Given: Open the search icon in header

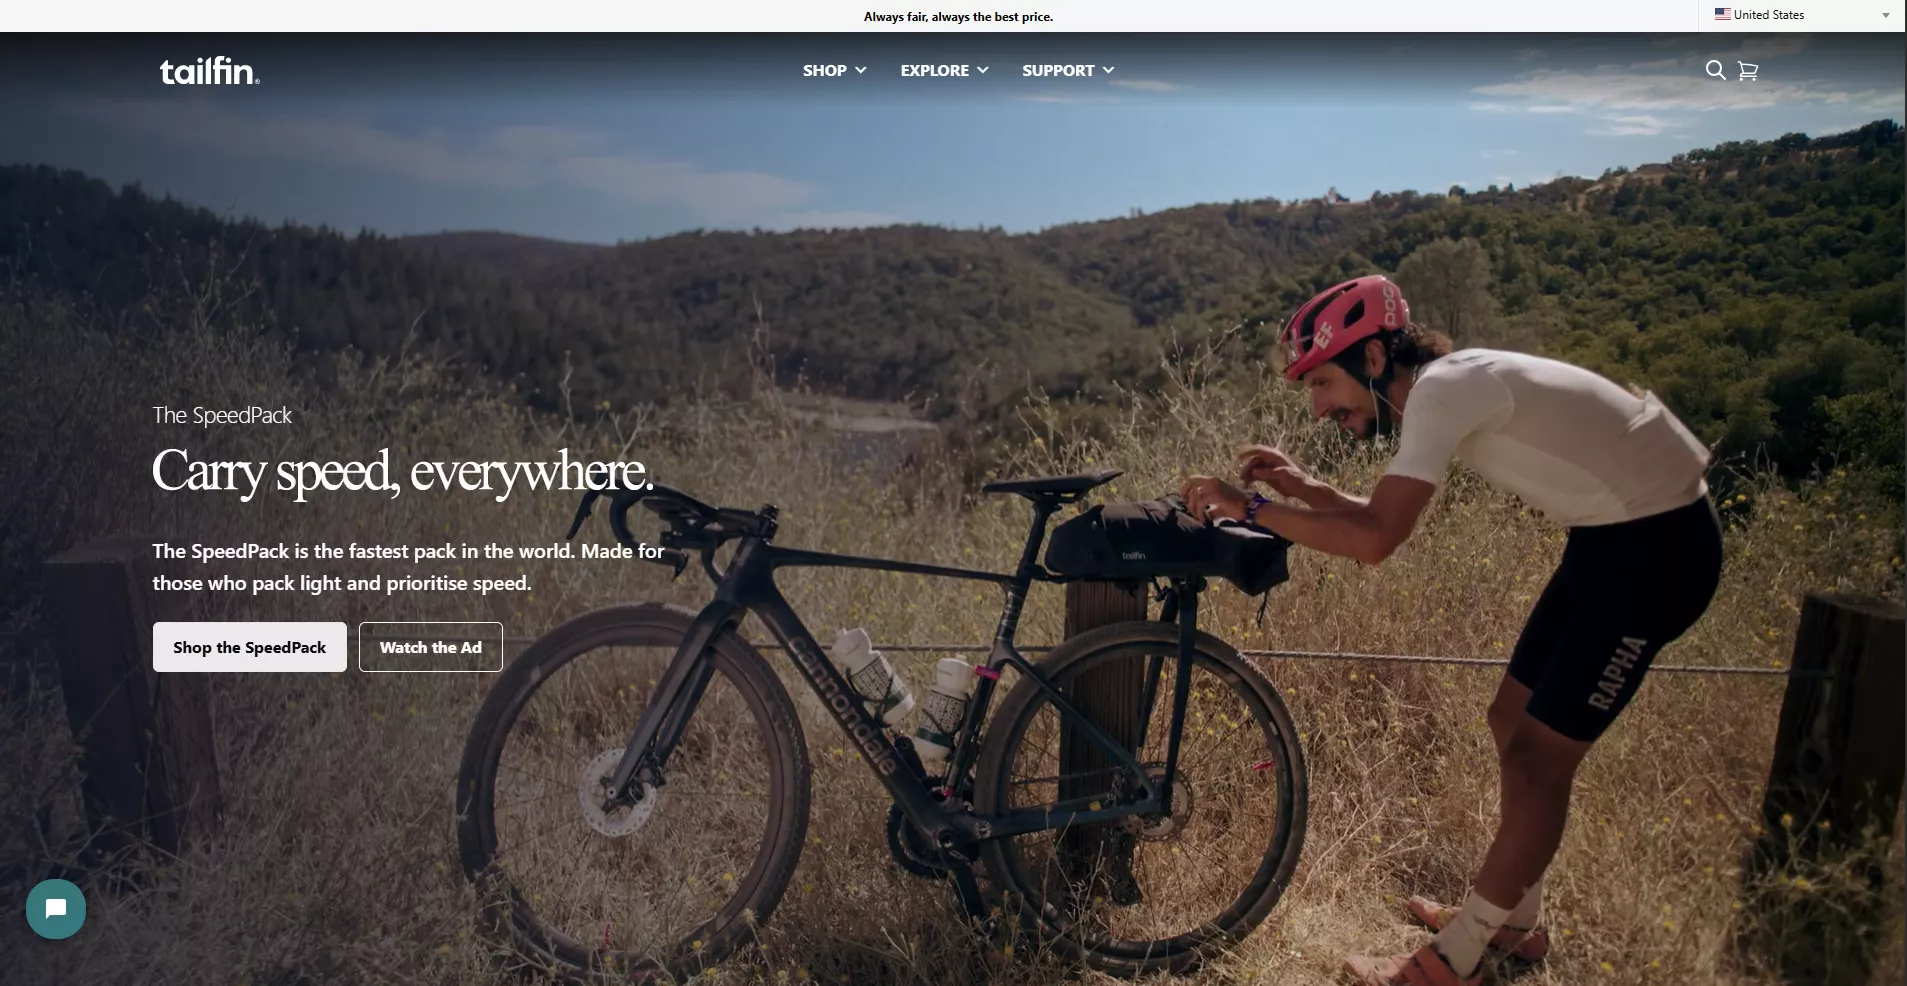Looking at the screenshot, I should coord(1715,70).
